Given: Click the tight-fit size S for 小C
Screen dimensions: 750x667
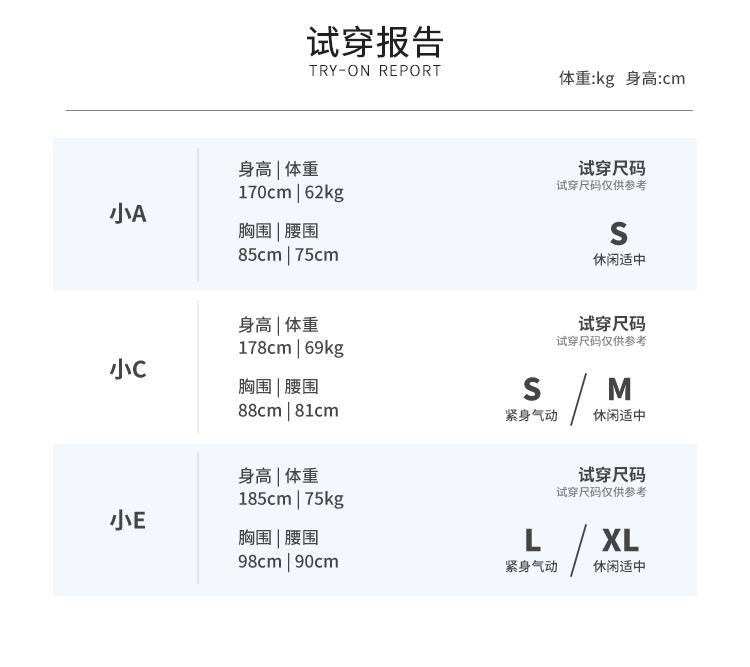Looking at the screenshot, I should pyautogui.click(x=532, y=389).
